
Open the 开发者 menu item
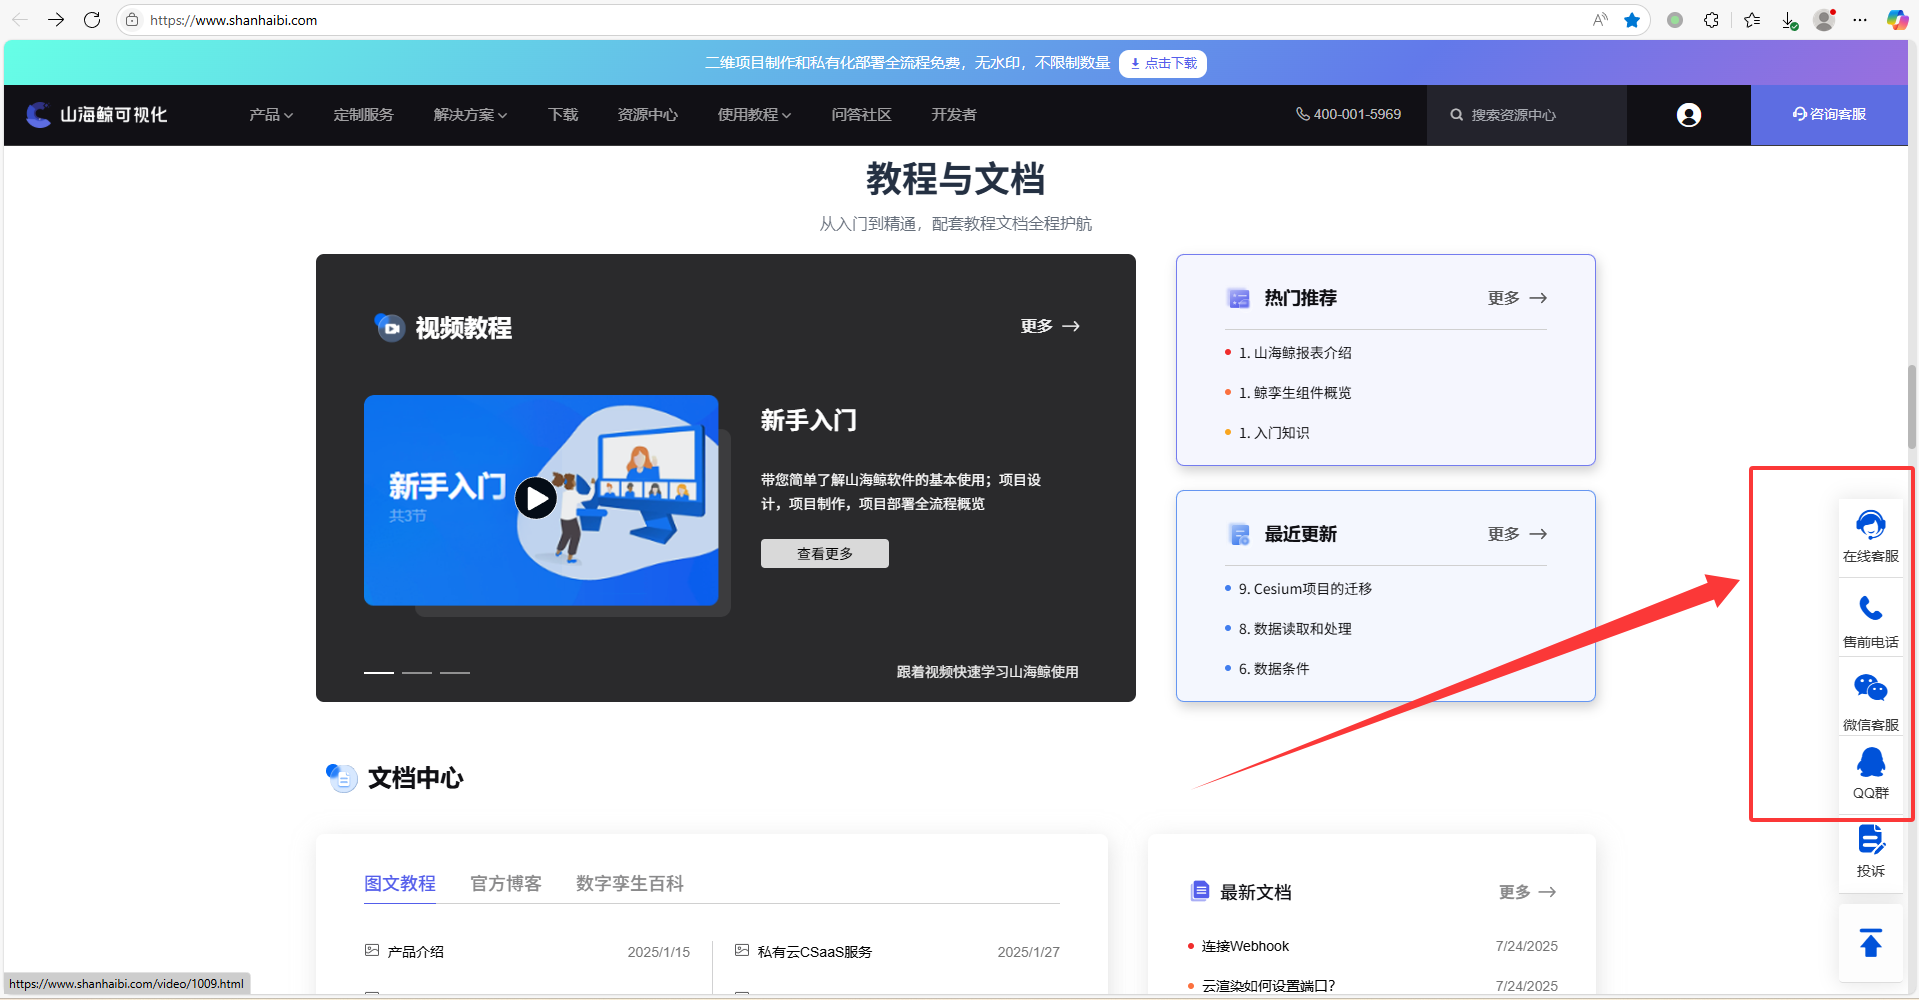[954, 115]
